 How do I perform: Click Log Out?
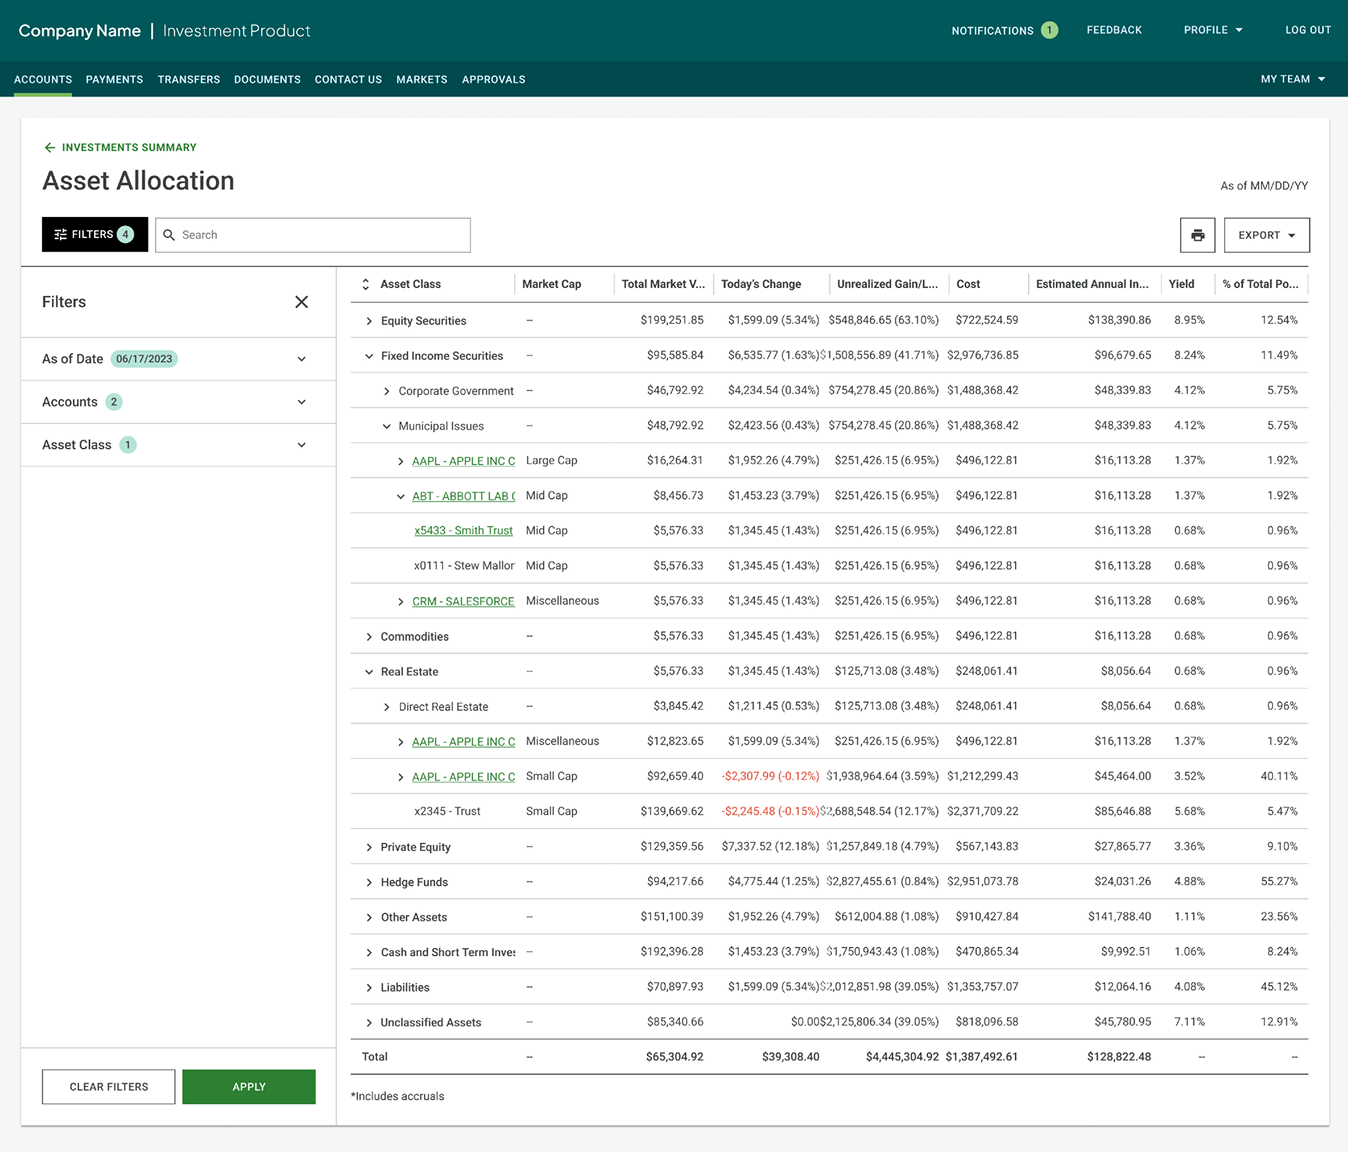pyautogui.click(x=1308, y=30)
